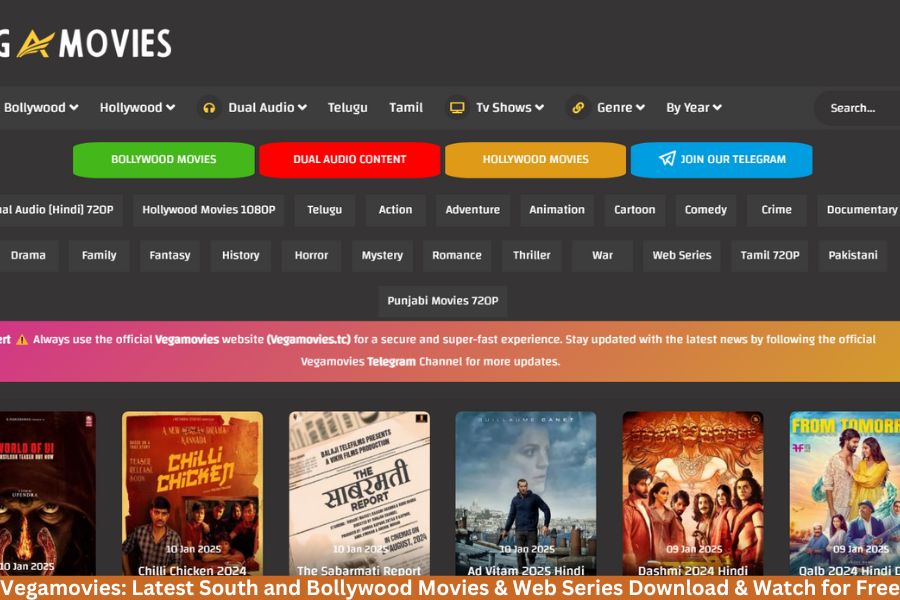
Task: Open the By Year dropdown
Action: coord(694,107)
